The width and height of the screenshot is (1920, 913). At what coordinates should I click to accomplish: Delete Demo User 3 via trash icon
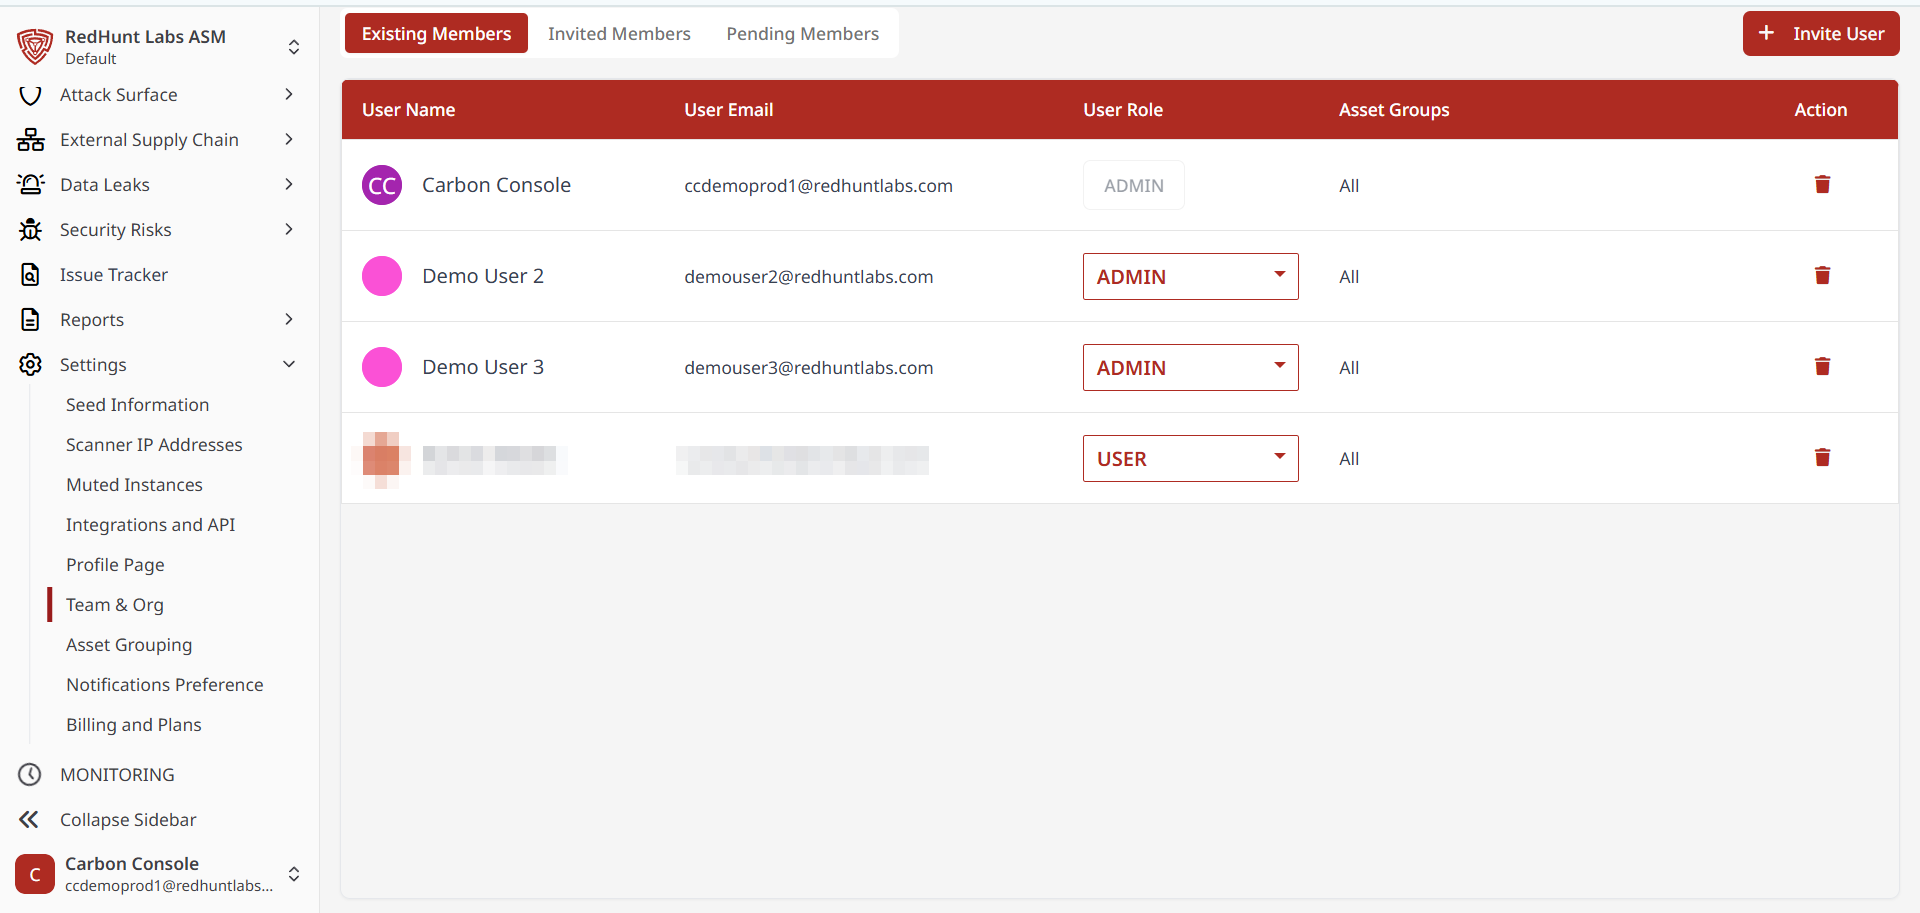click(1822, 367)
